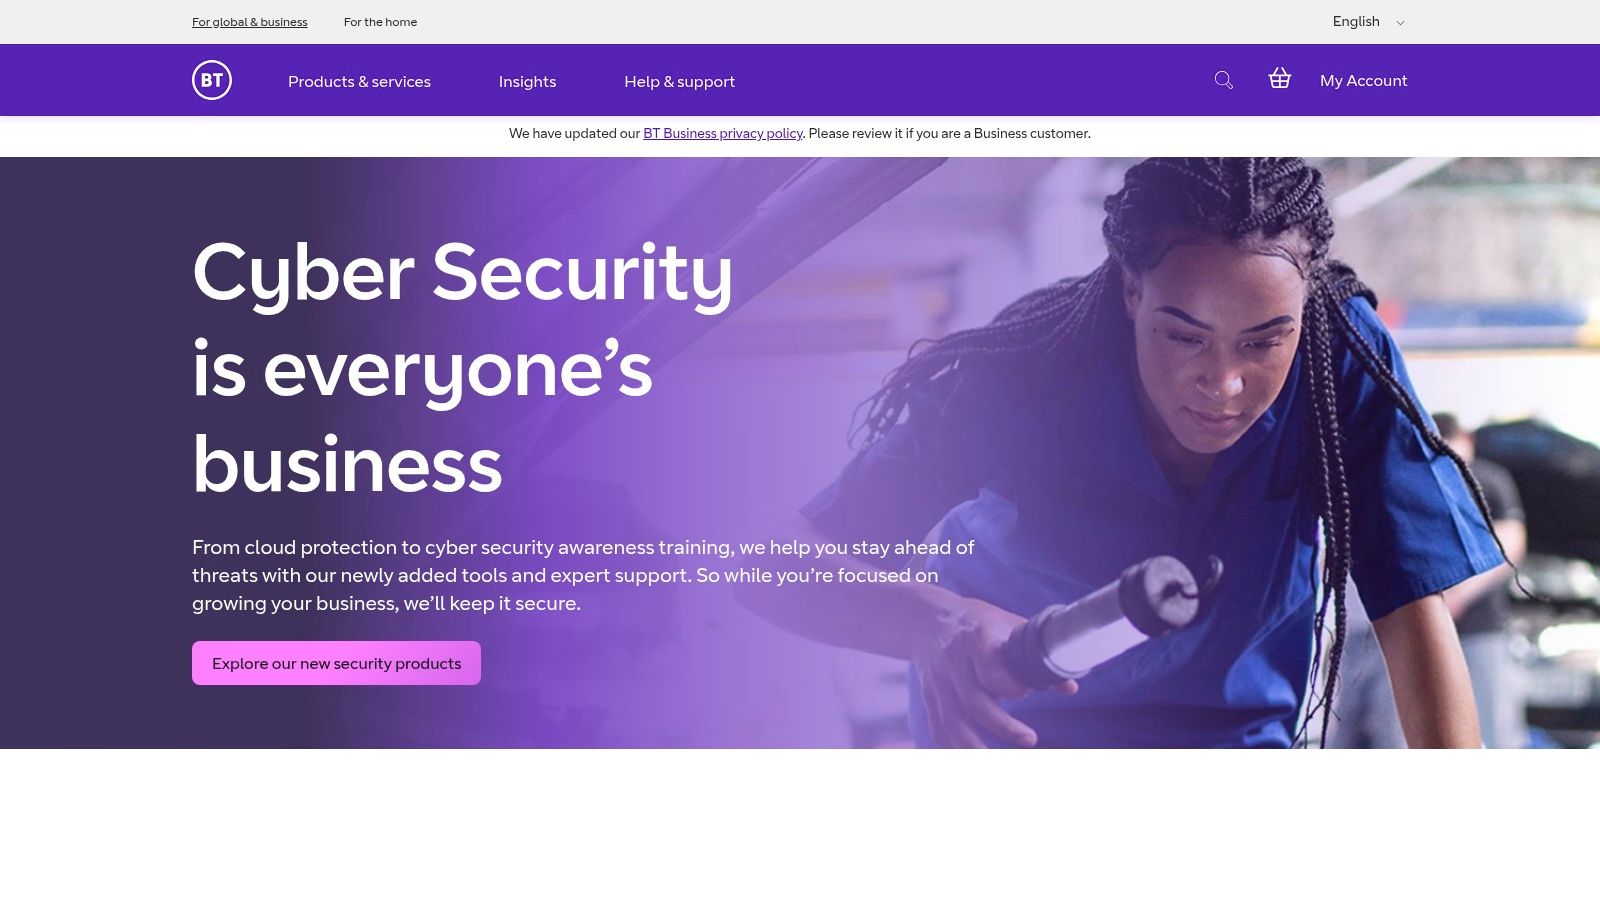
Task: Click the word business in the headline
Action: click(347, 465)
